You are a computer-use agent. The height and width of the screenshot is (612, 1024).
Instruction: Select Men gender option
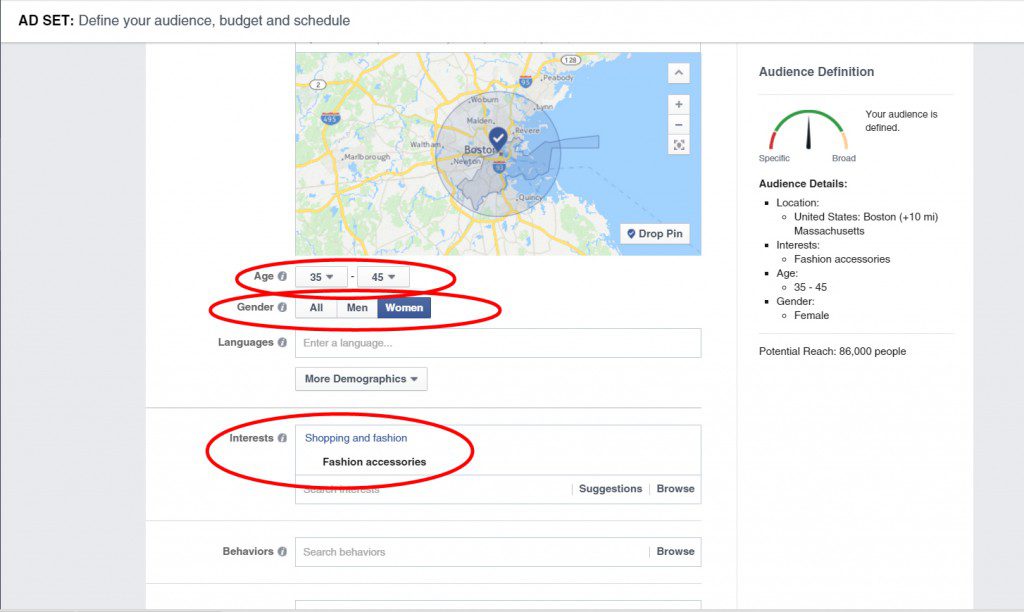click(x=357, y=308)
